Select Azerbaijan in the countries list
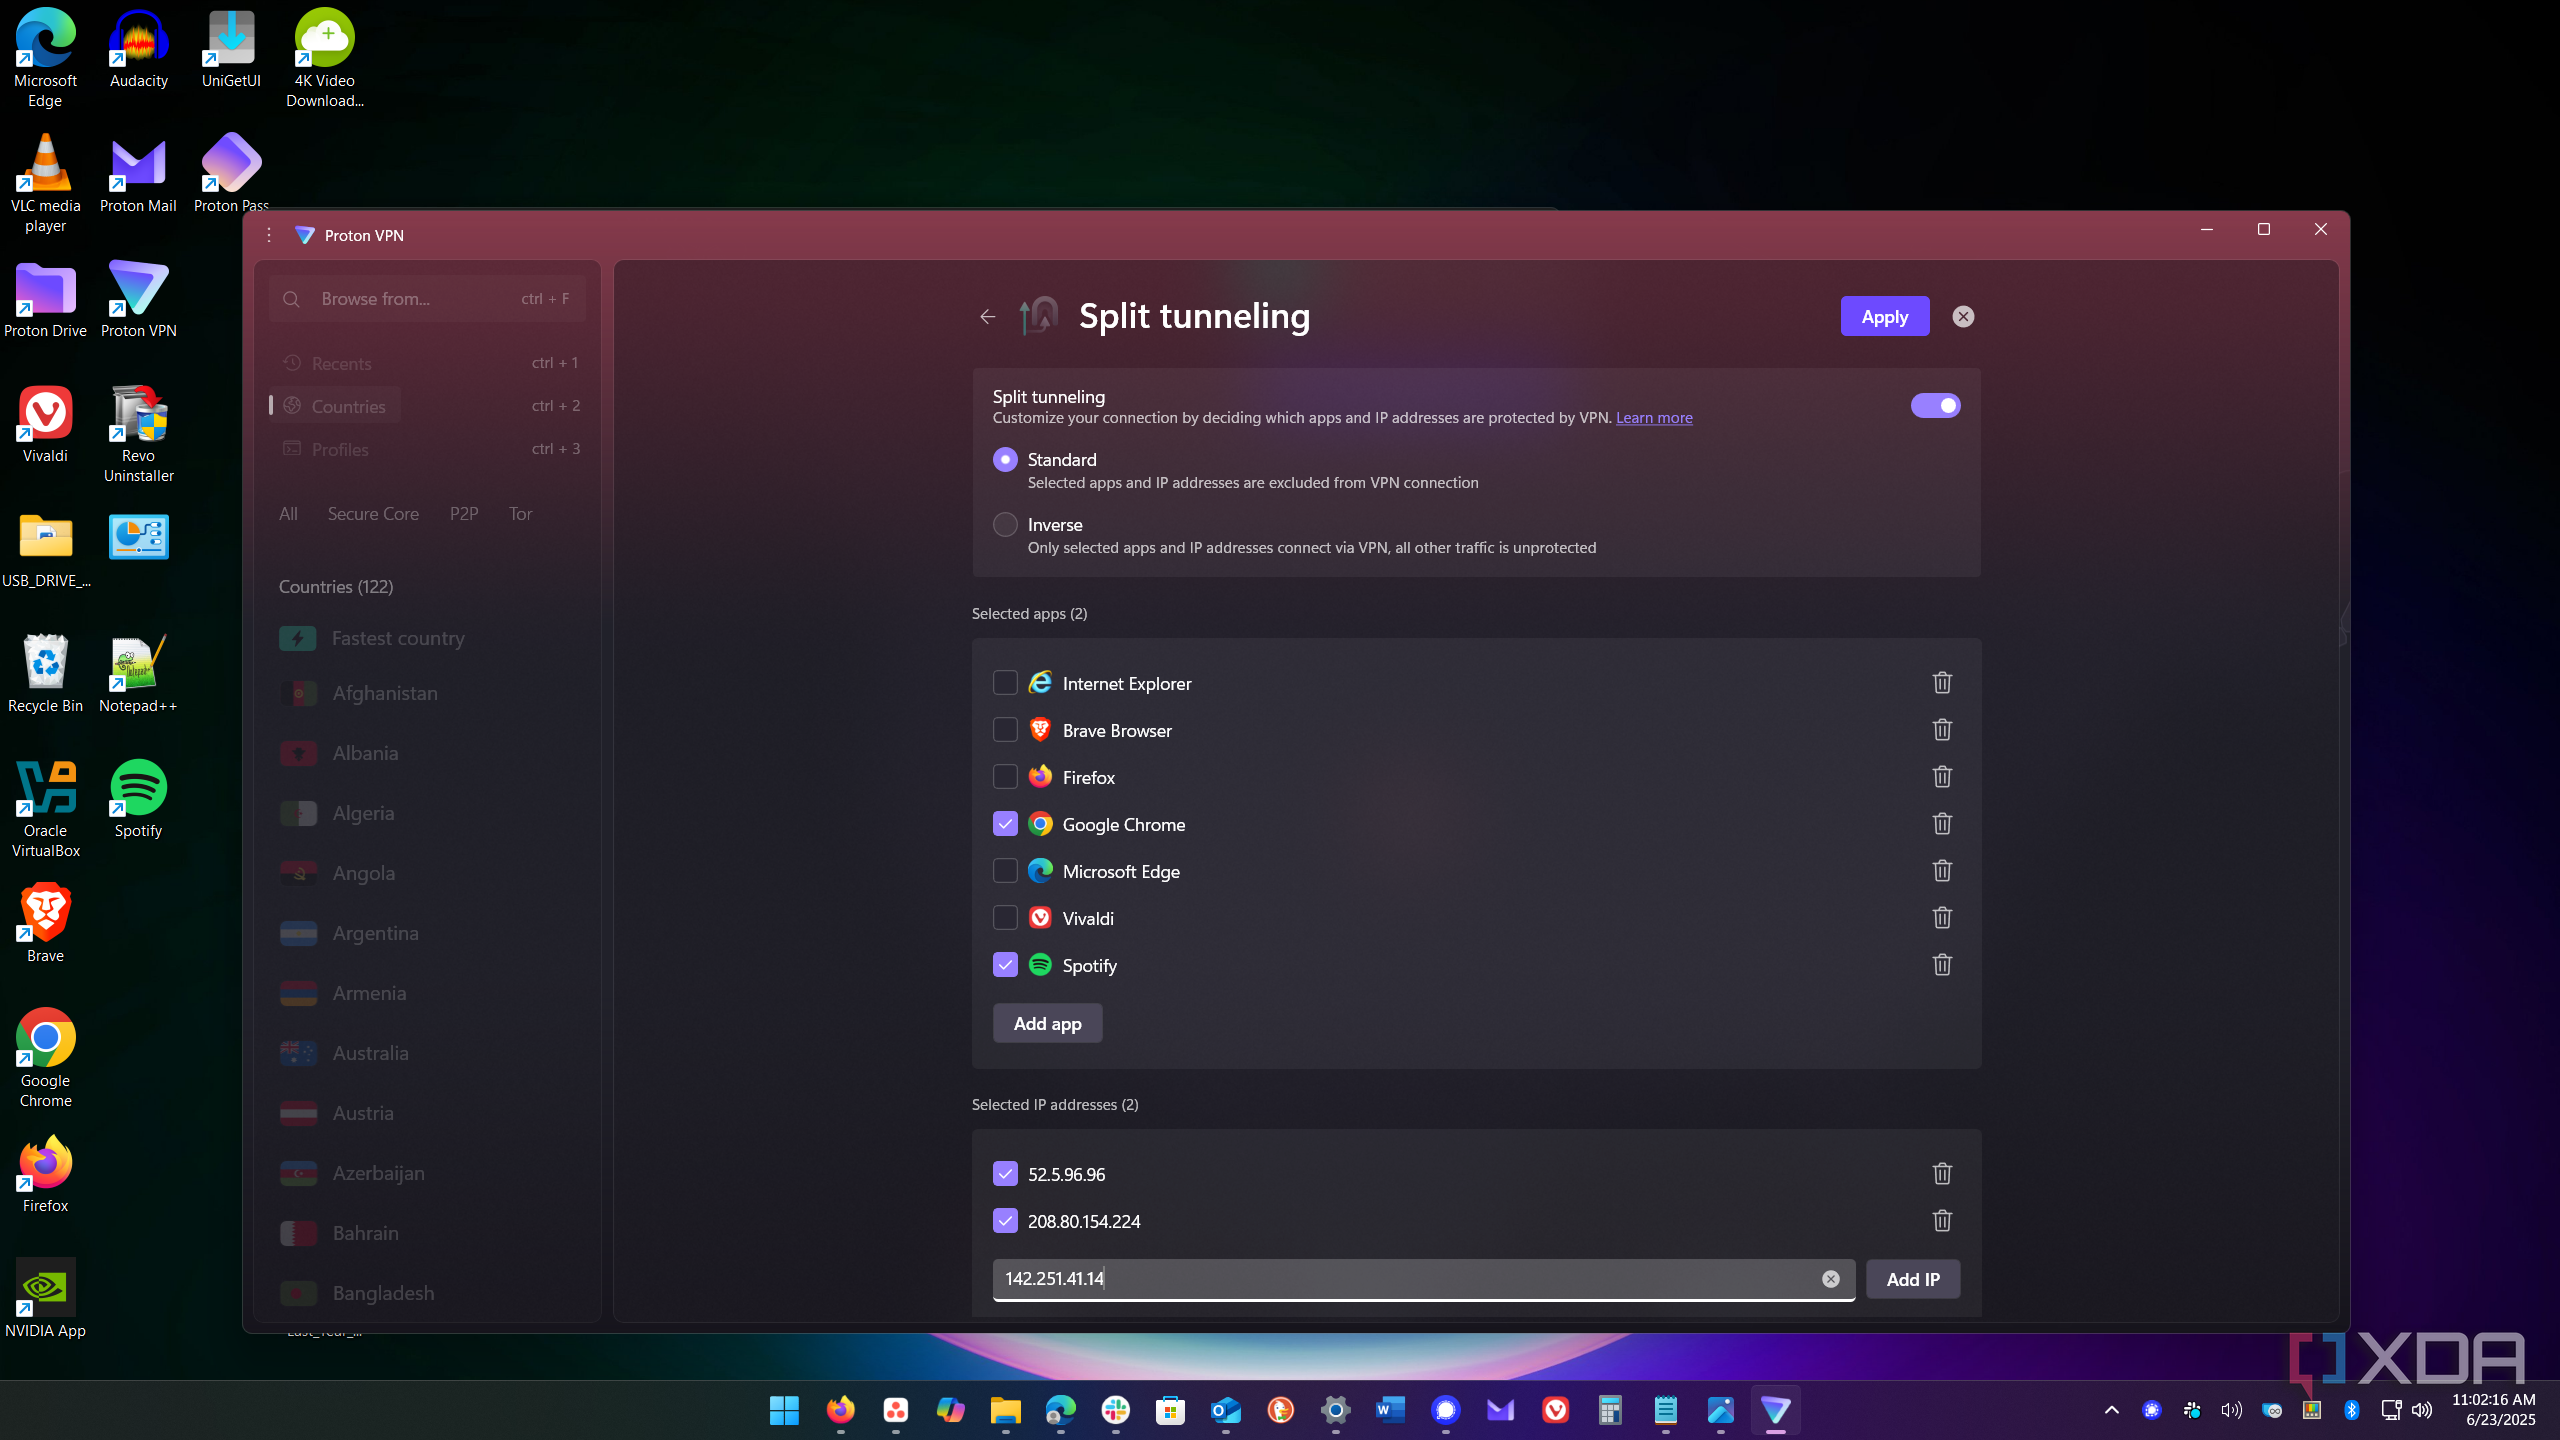Screen dimensions: 2560x1440 428,1173
